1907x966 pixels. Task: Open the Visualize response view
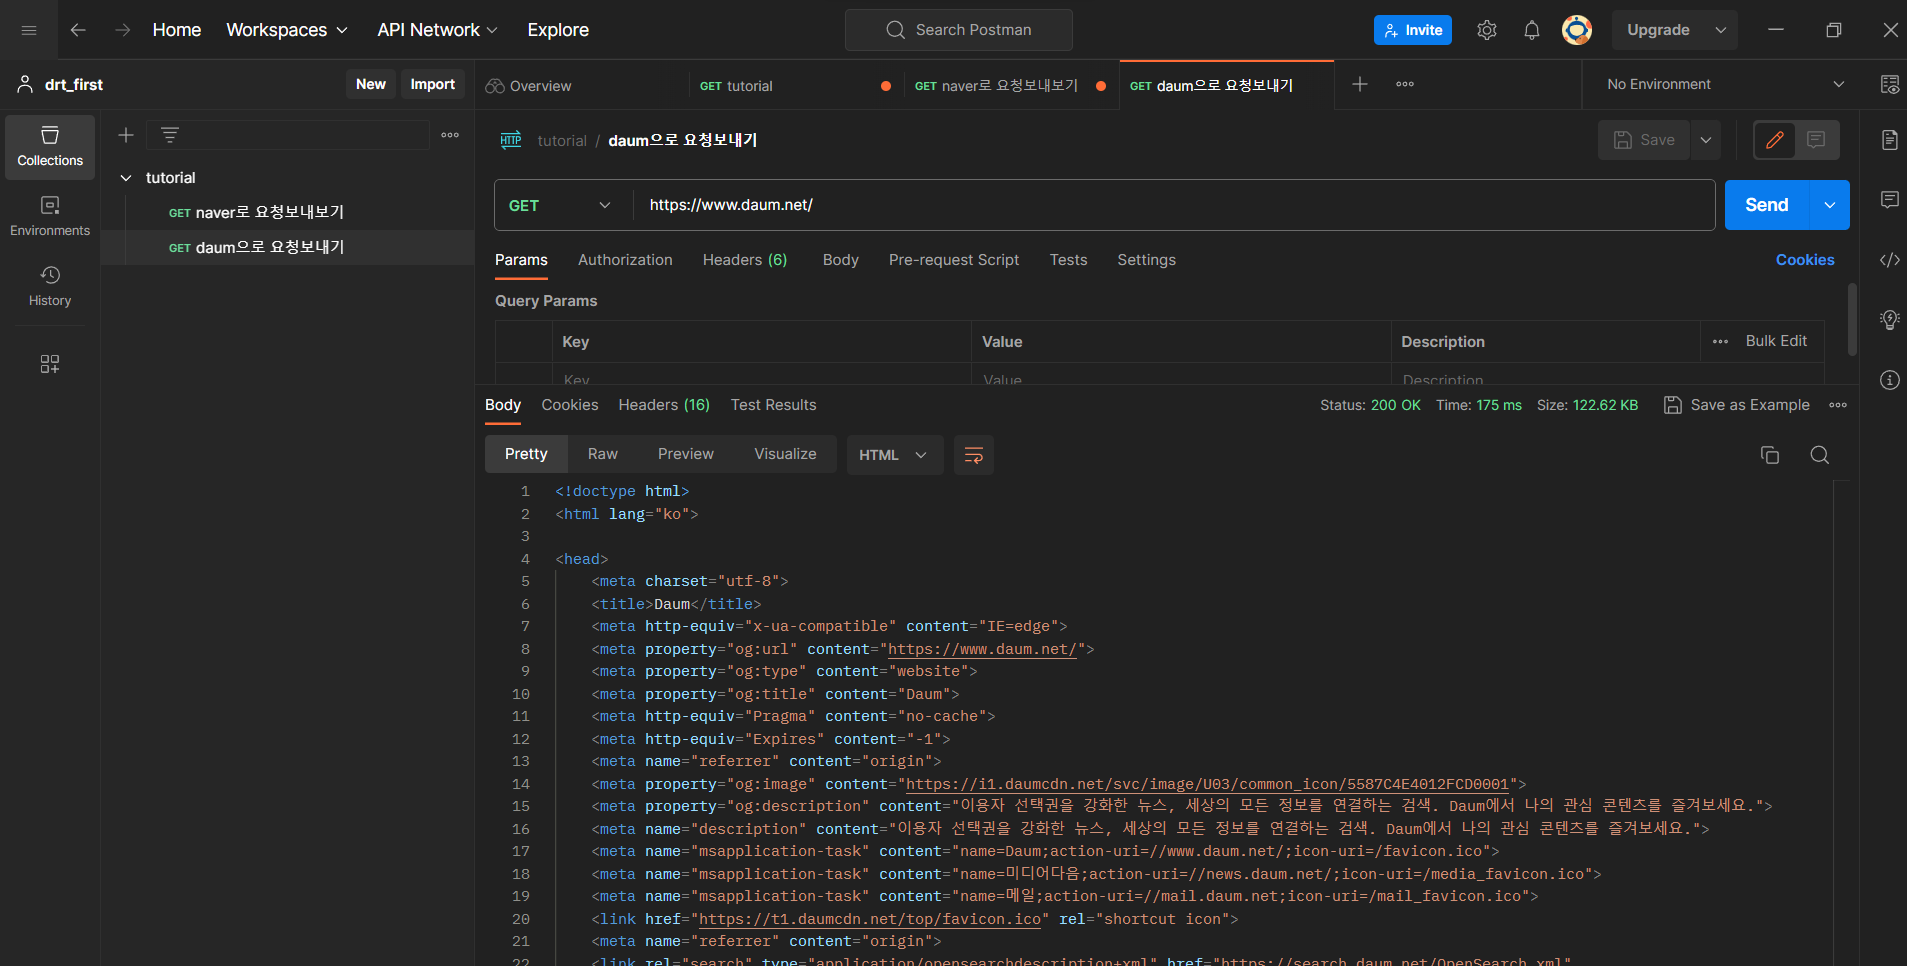[785, 454]
